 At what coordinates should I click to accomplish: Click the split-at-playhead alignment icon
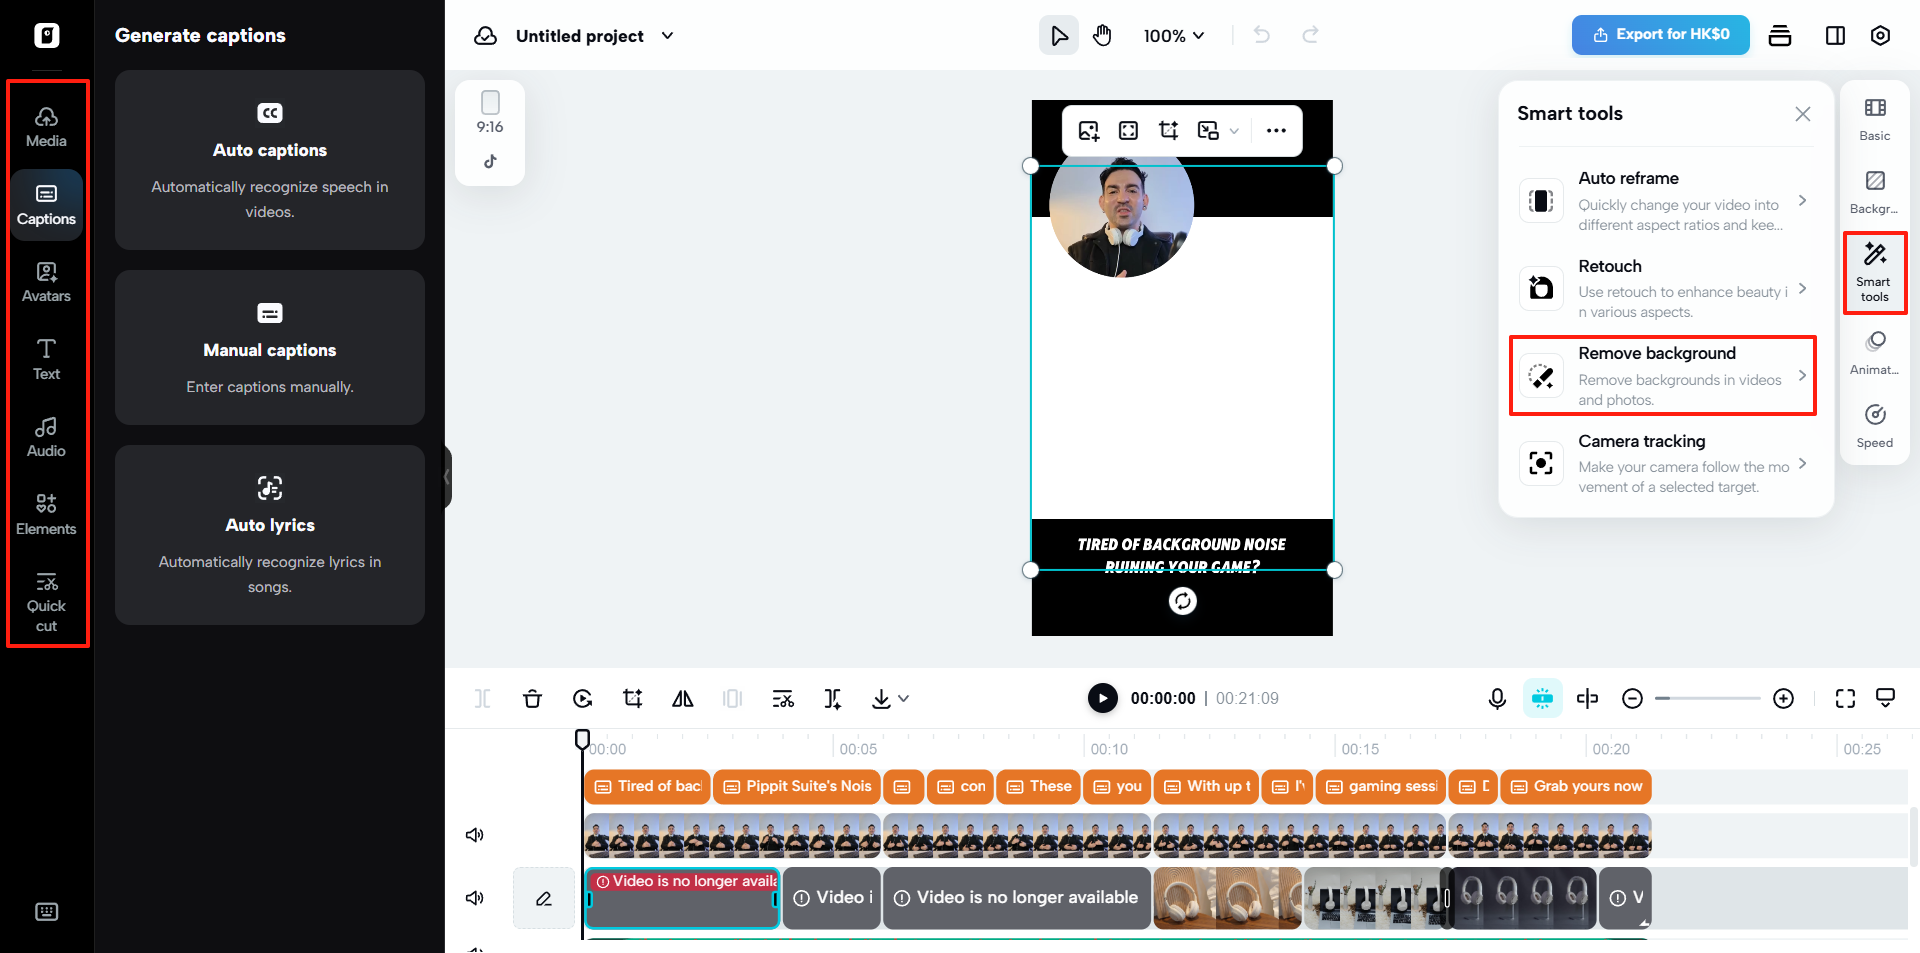pyautogui.click(x=1587, y=699)
